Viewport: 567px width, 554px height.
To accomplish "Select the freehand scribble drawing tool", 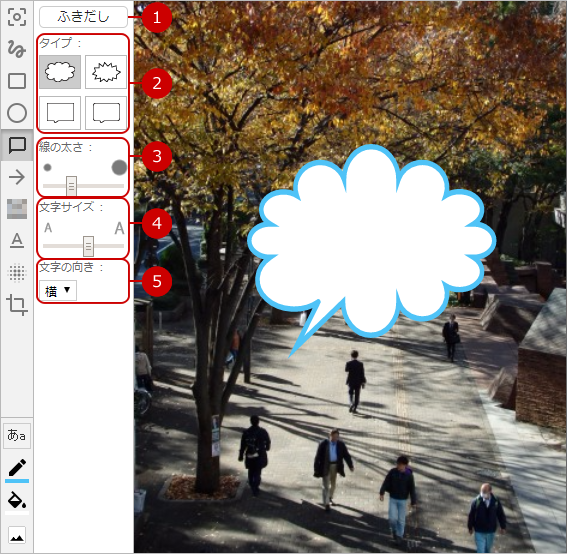I will (x=17, y=48).
